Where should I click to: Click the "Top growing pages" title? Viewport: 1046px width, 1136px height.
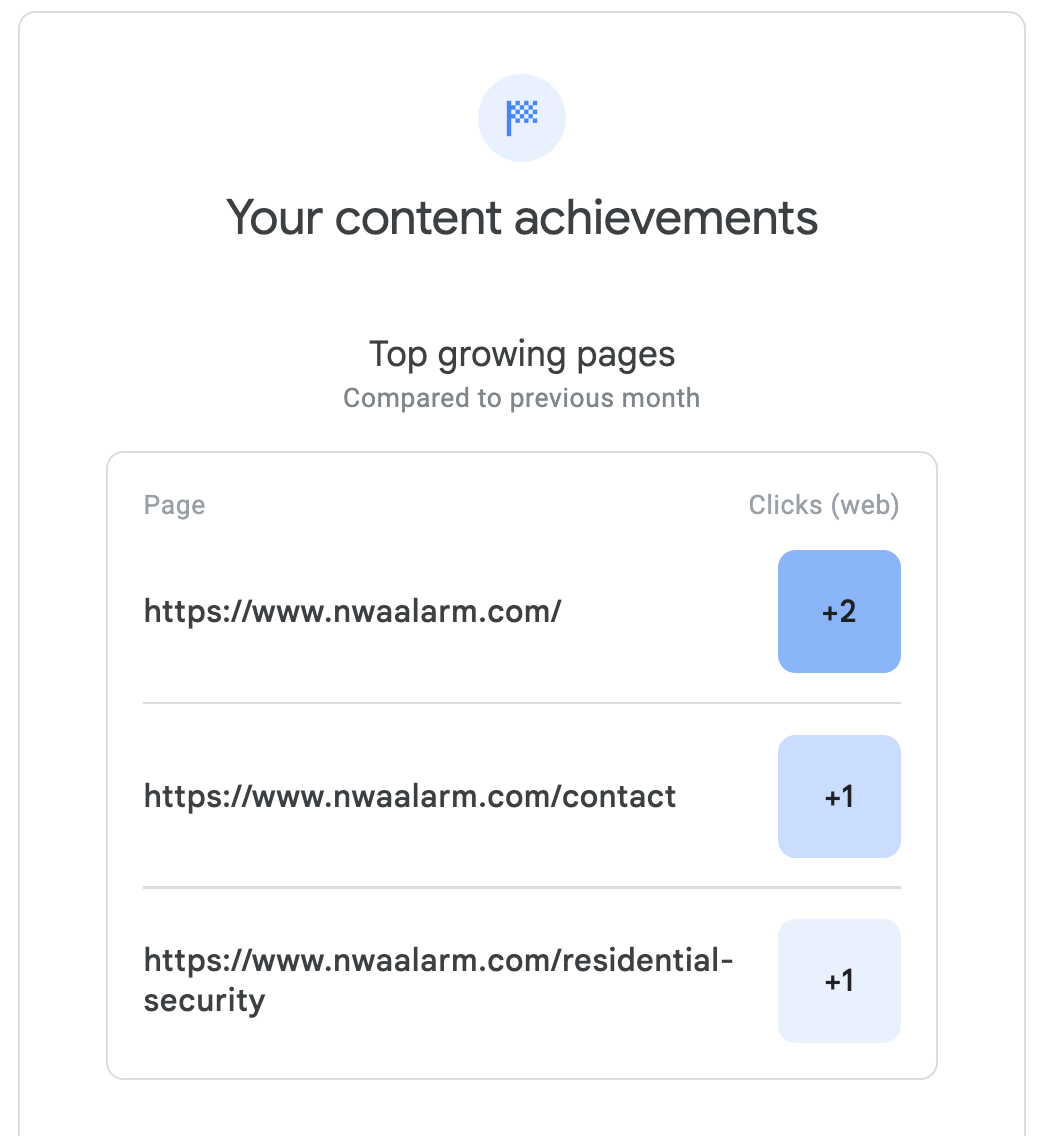(522, 354)
